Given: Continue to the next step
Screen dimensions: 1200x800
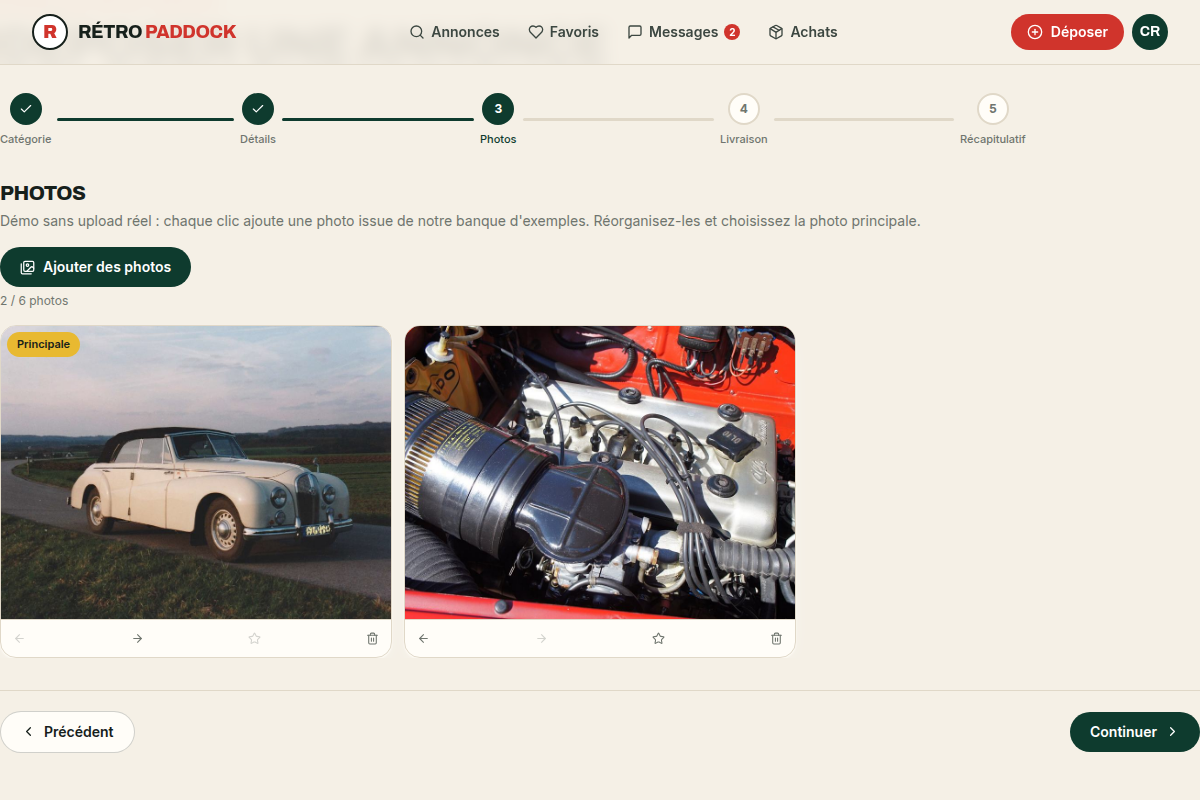Looking at the screenshot, I should (x=1135, y=732).
